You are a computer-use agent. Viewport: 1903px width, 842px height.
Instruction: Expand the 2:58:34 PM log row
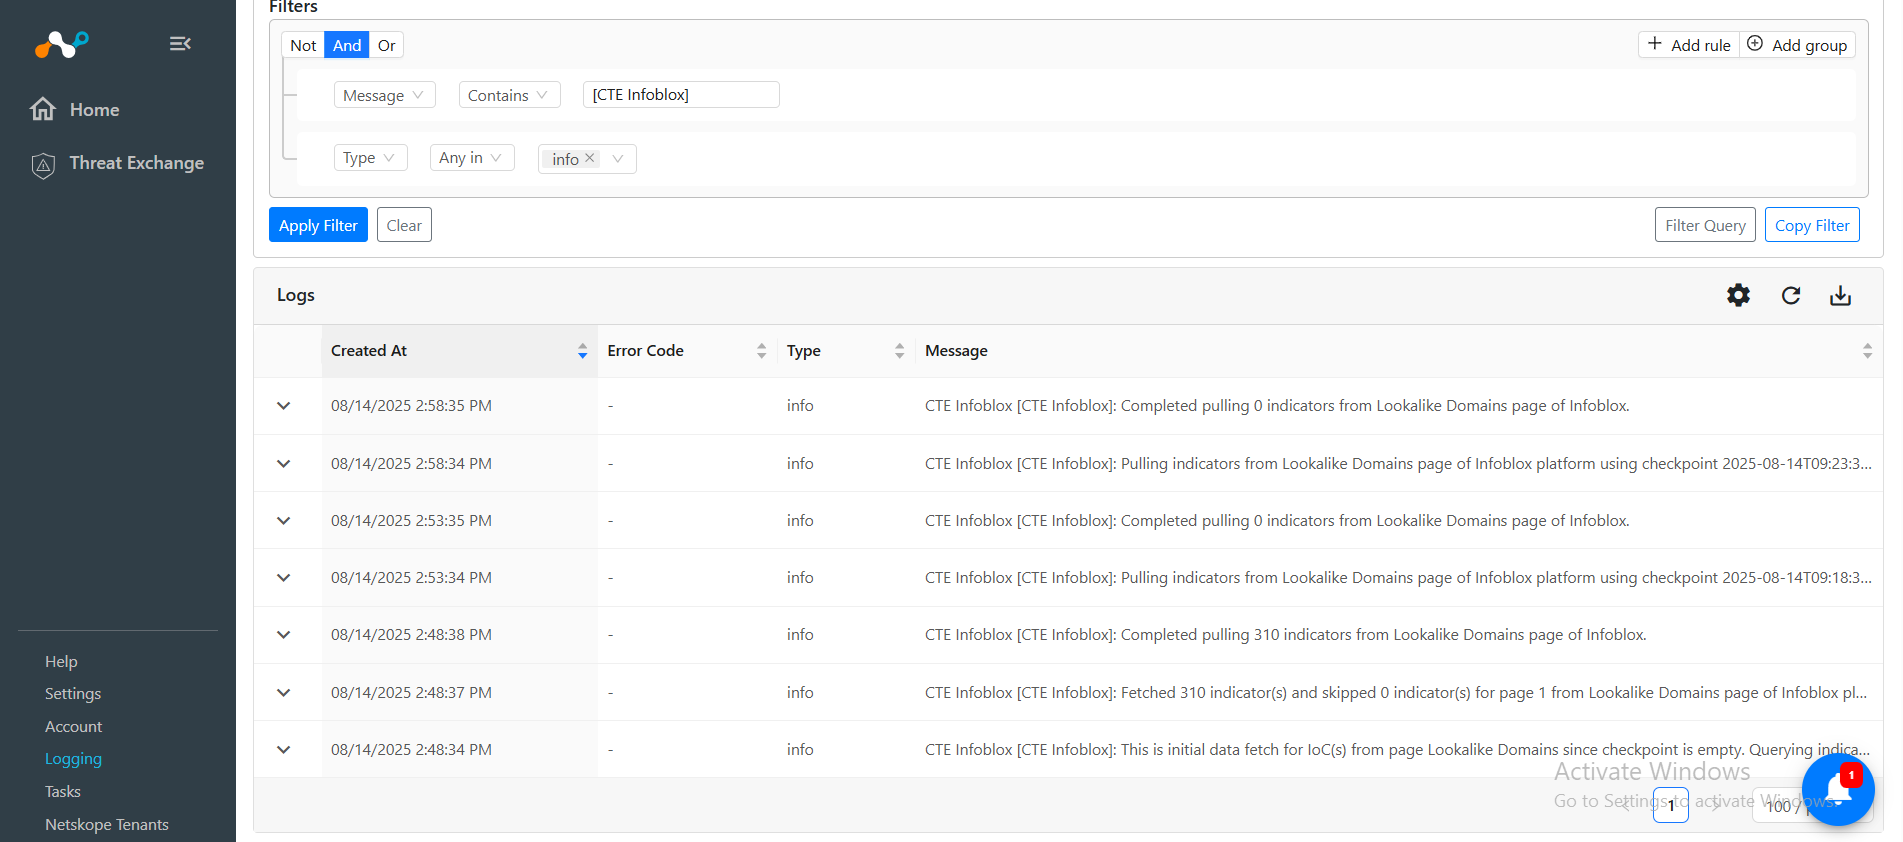[x=284, y=464]
